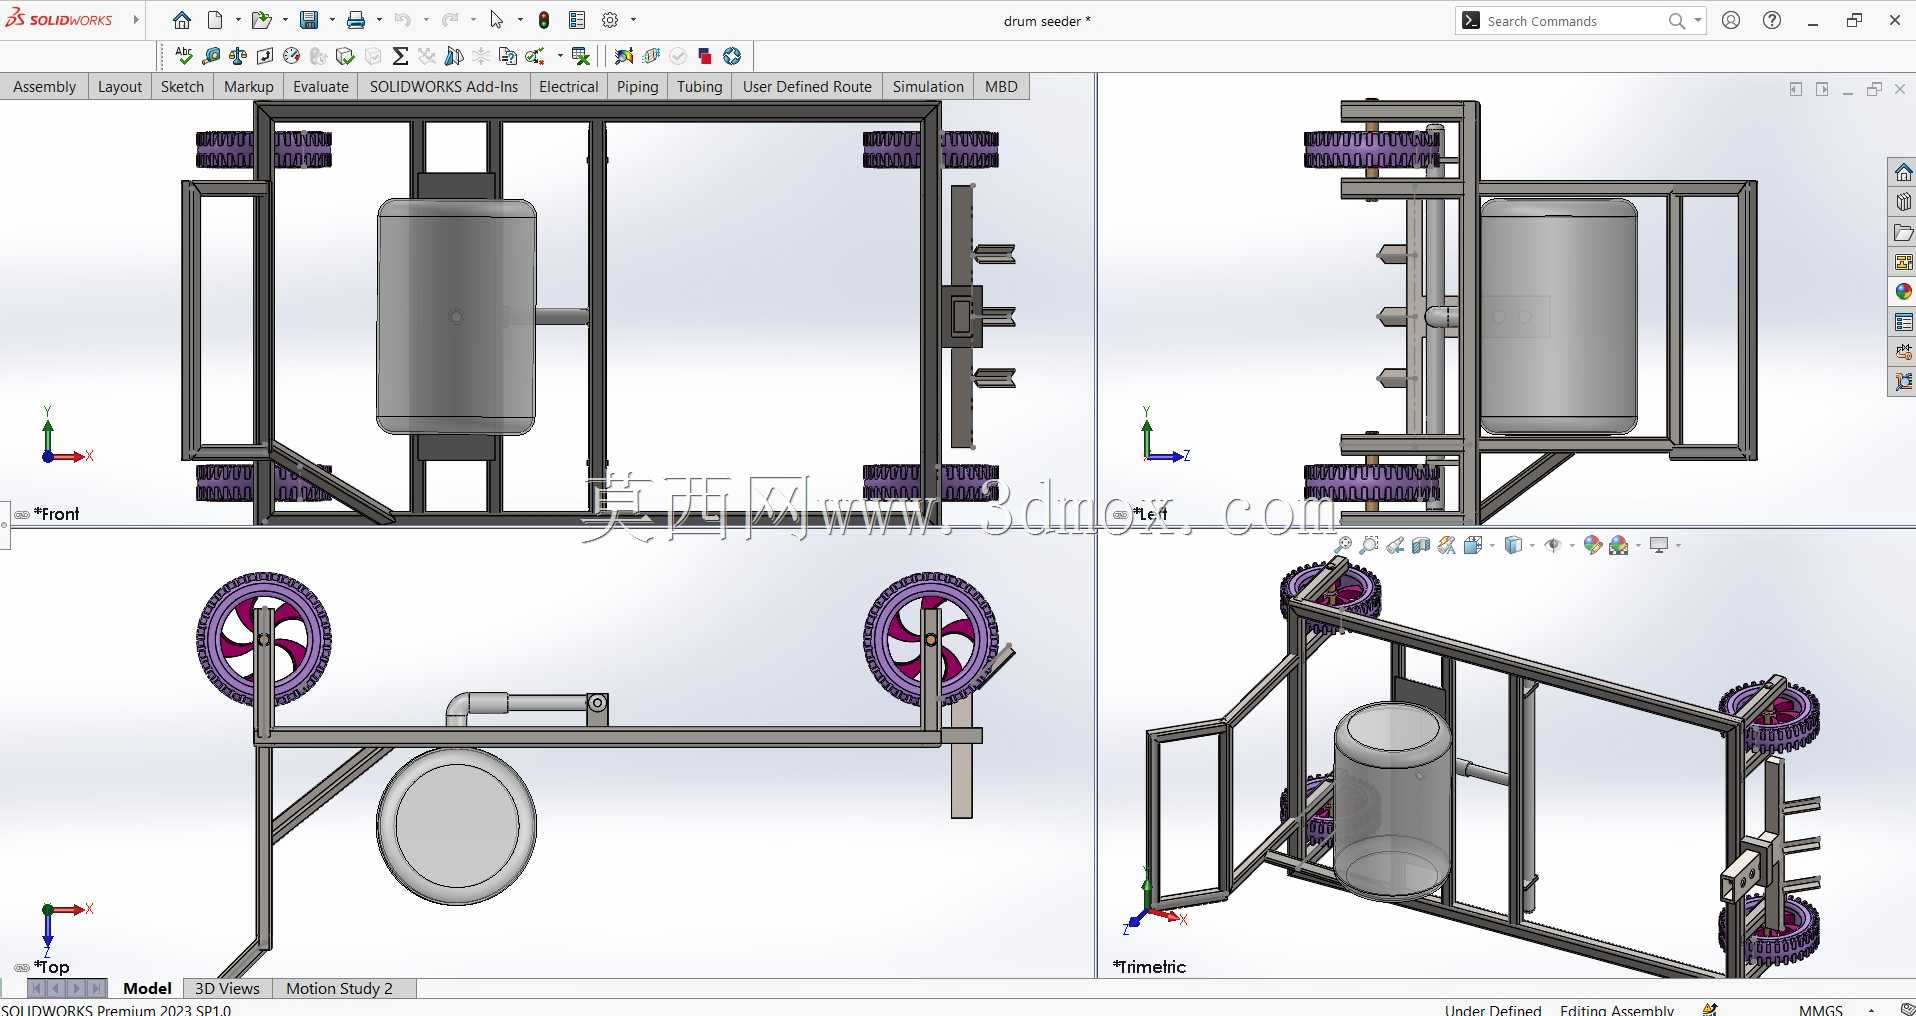Viewport: 1916px width, 1016px height.
Task: Expand the Select tool dropdown arrow
Action: (520, 20)
